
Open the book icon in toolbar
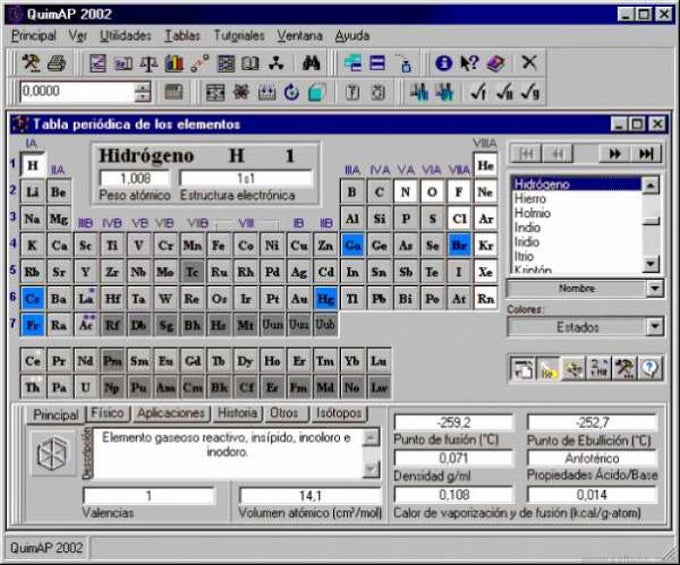click(x=250, y=63)
